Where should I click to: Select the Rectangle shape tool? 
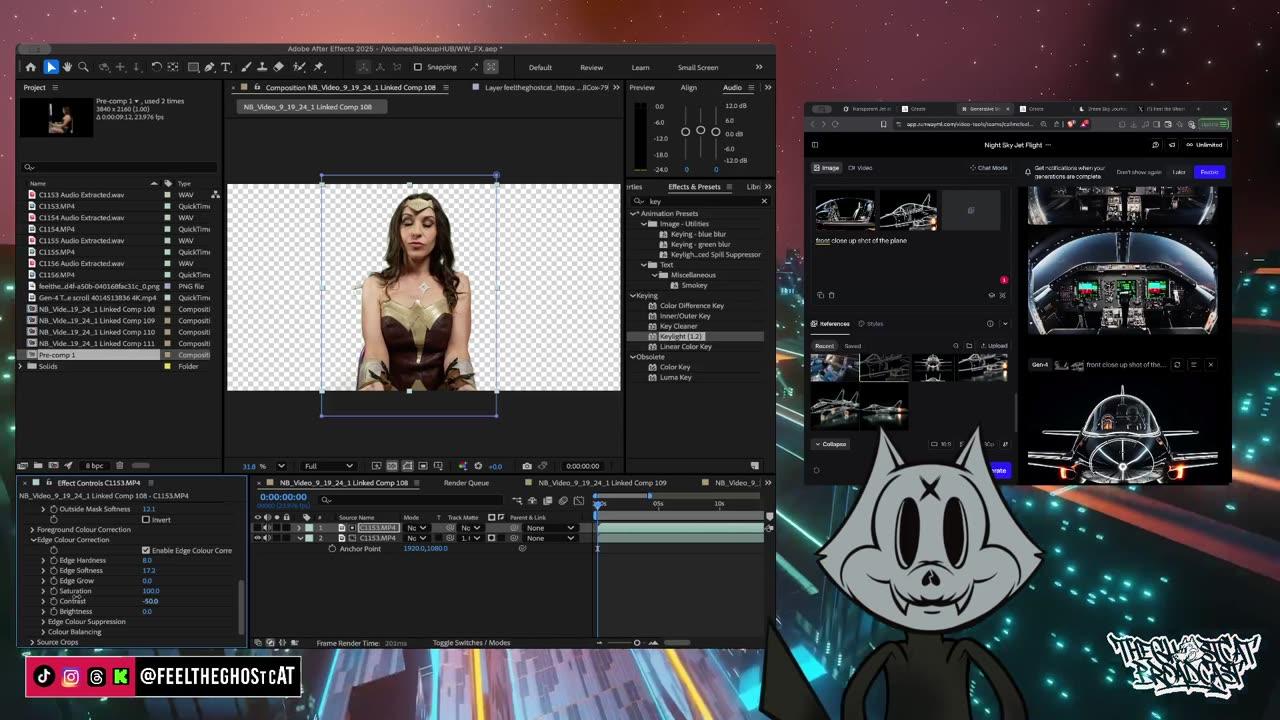click(x=193, y=67)
